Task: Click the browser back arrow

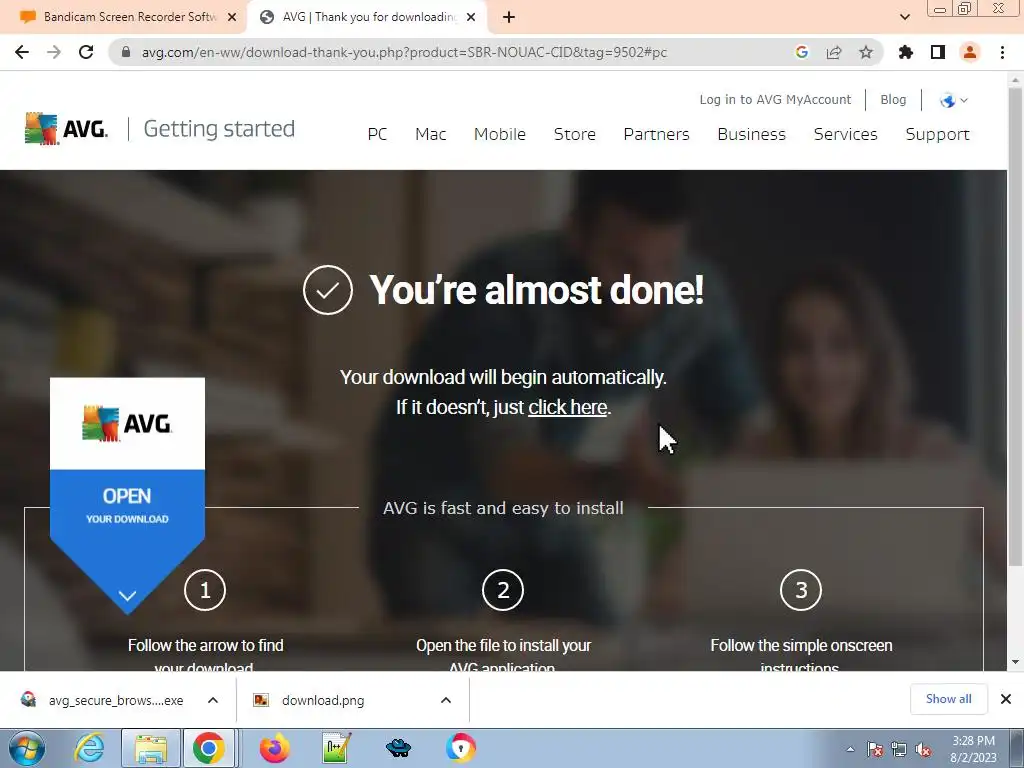Action: (22, 52)
